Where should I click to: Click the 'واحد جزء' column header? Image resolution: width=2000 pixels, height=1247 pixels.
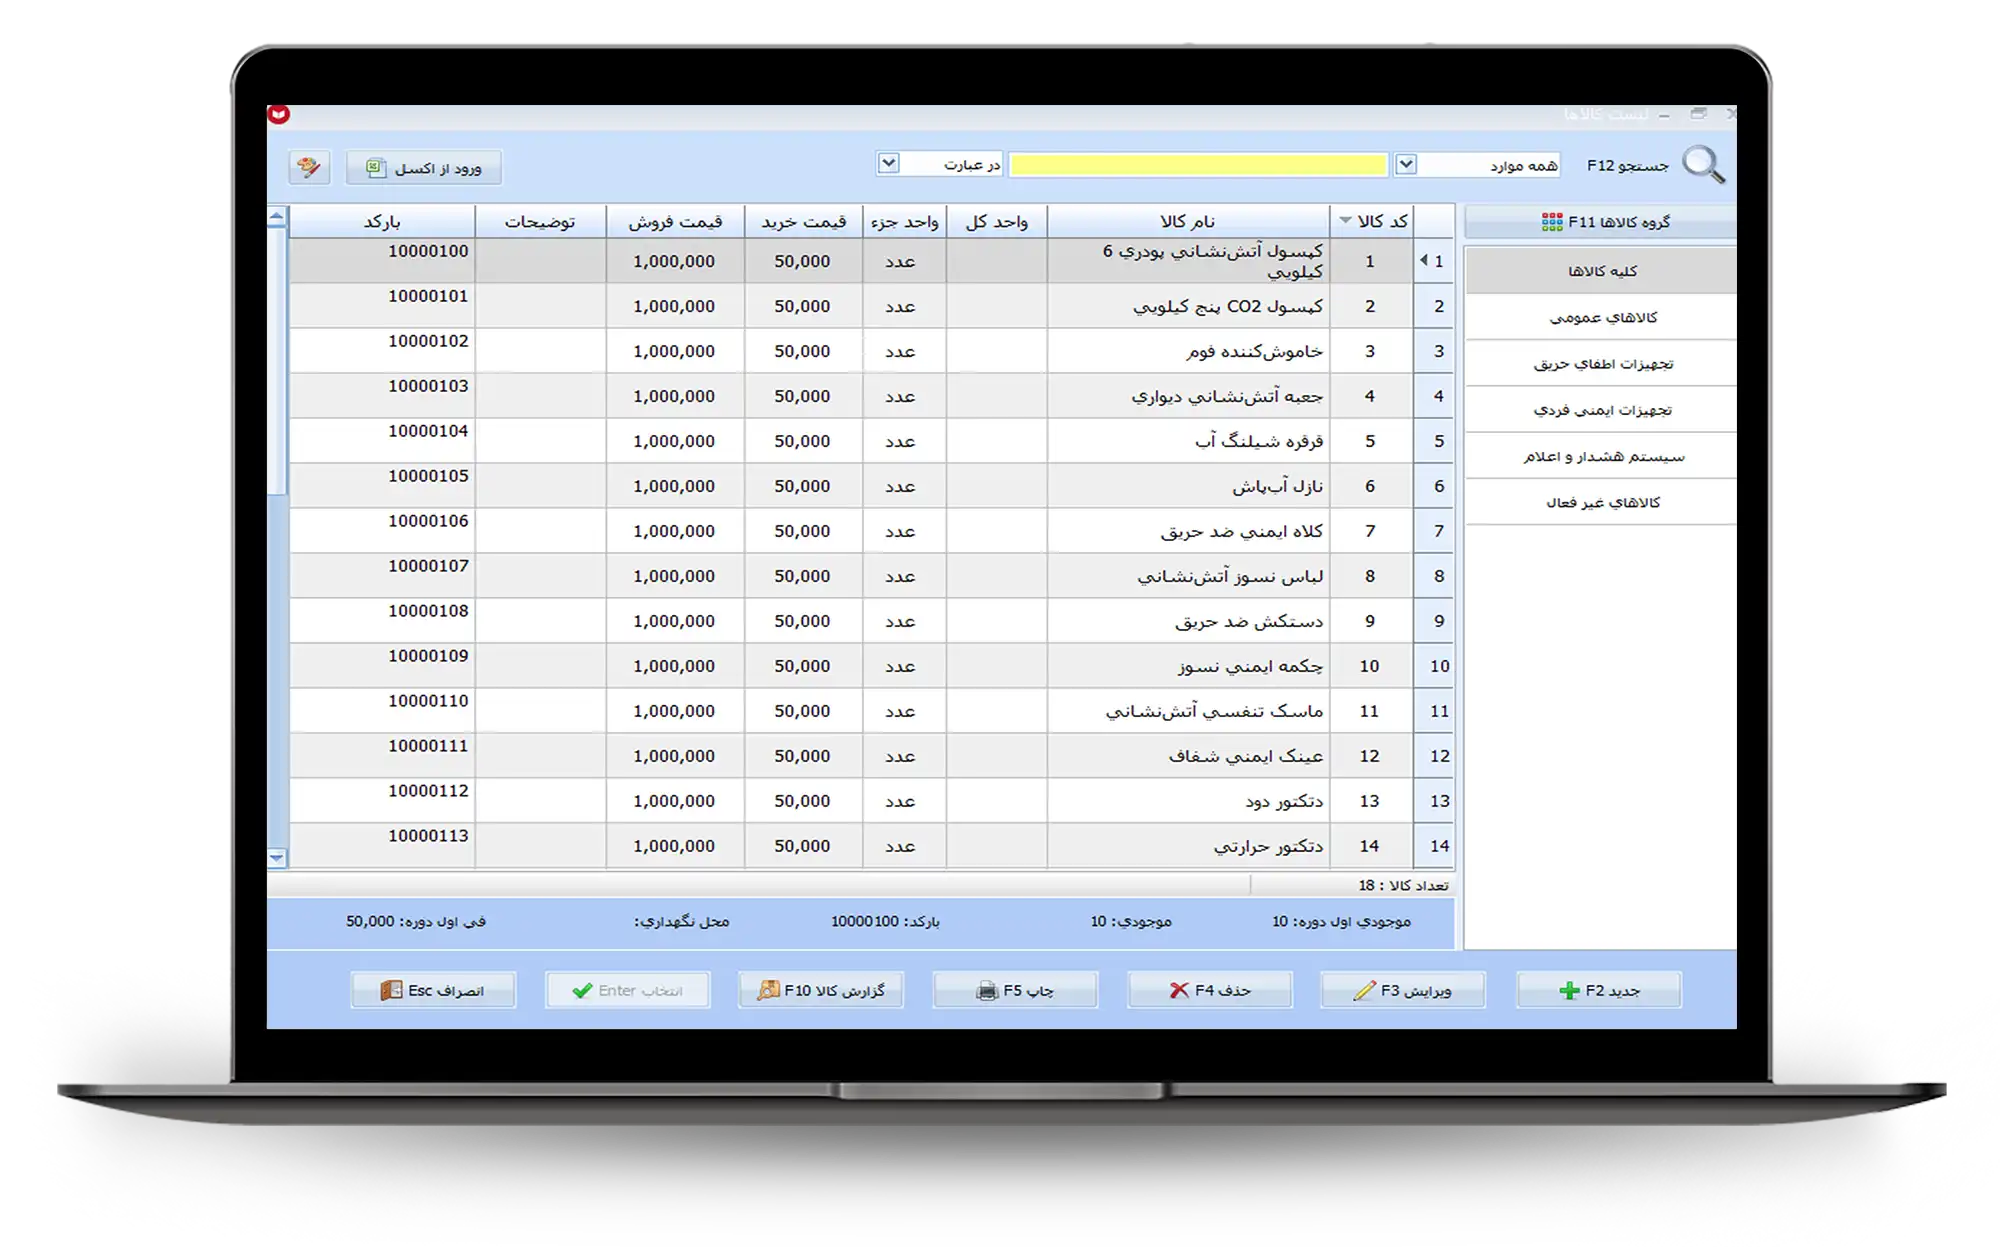(x=904, y=221)
